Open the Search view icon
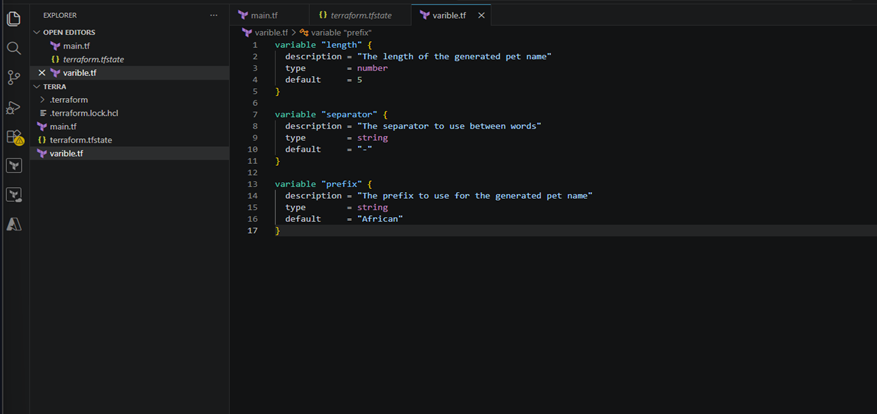 pyautogui.click(x=14, y=48)
